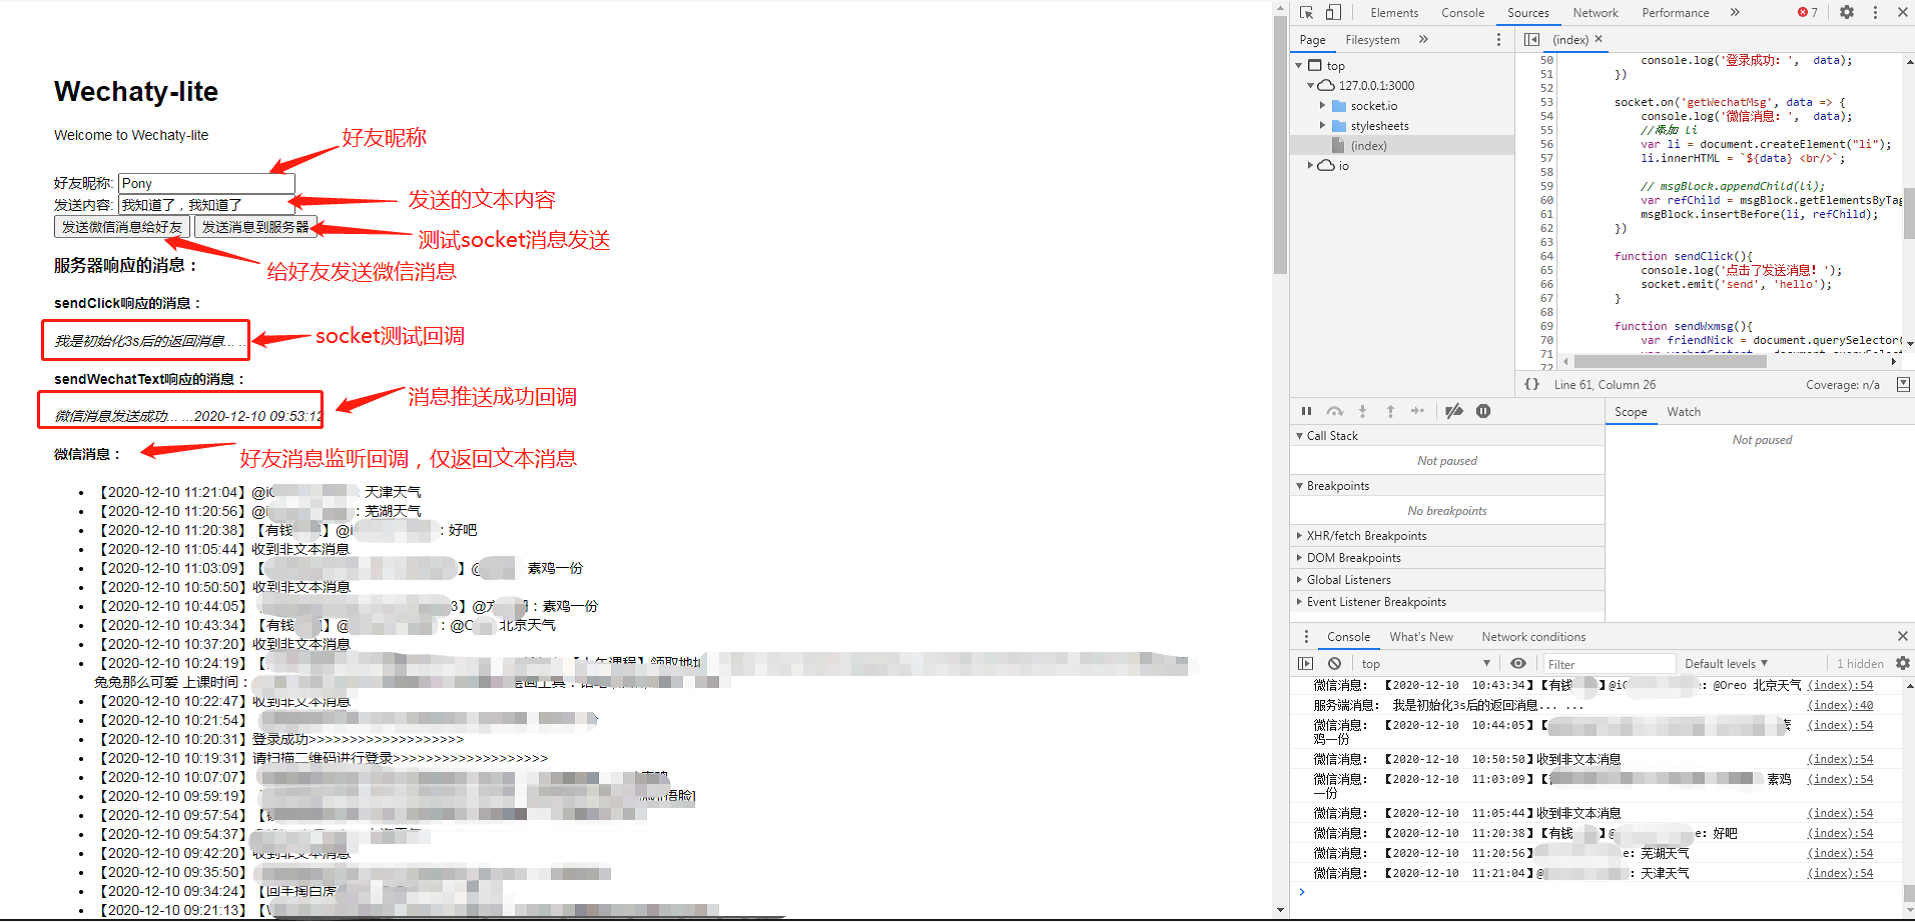Switch to the Watch tab
The height and width of the screenshot is (922, 1915).
(x=1683, y=411)
